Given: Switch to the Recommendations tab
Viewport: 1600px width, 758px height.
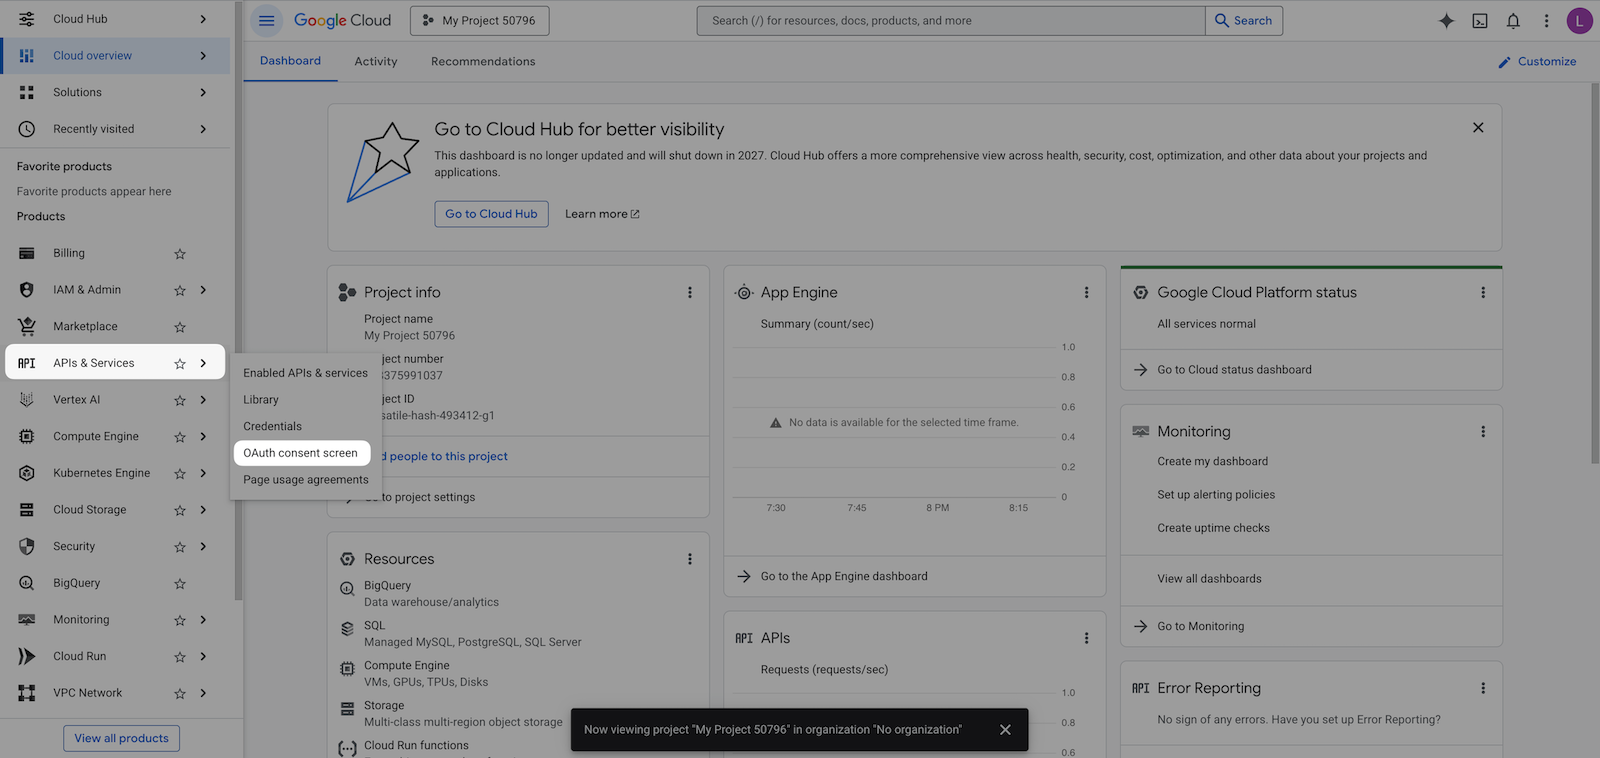Looking at the screenshot, I should click(x=483, y=61).
